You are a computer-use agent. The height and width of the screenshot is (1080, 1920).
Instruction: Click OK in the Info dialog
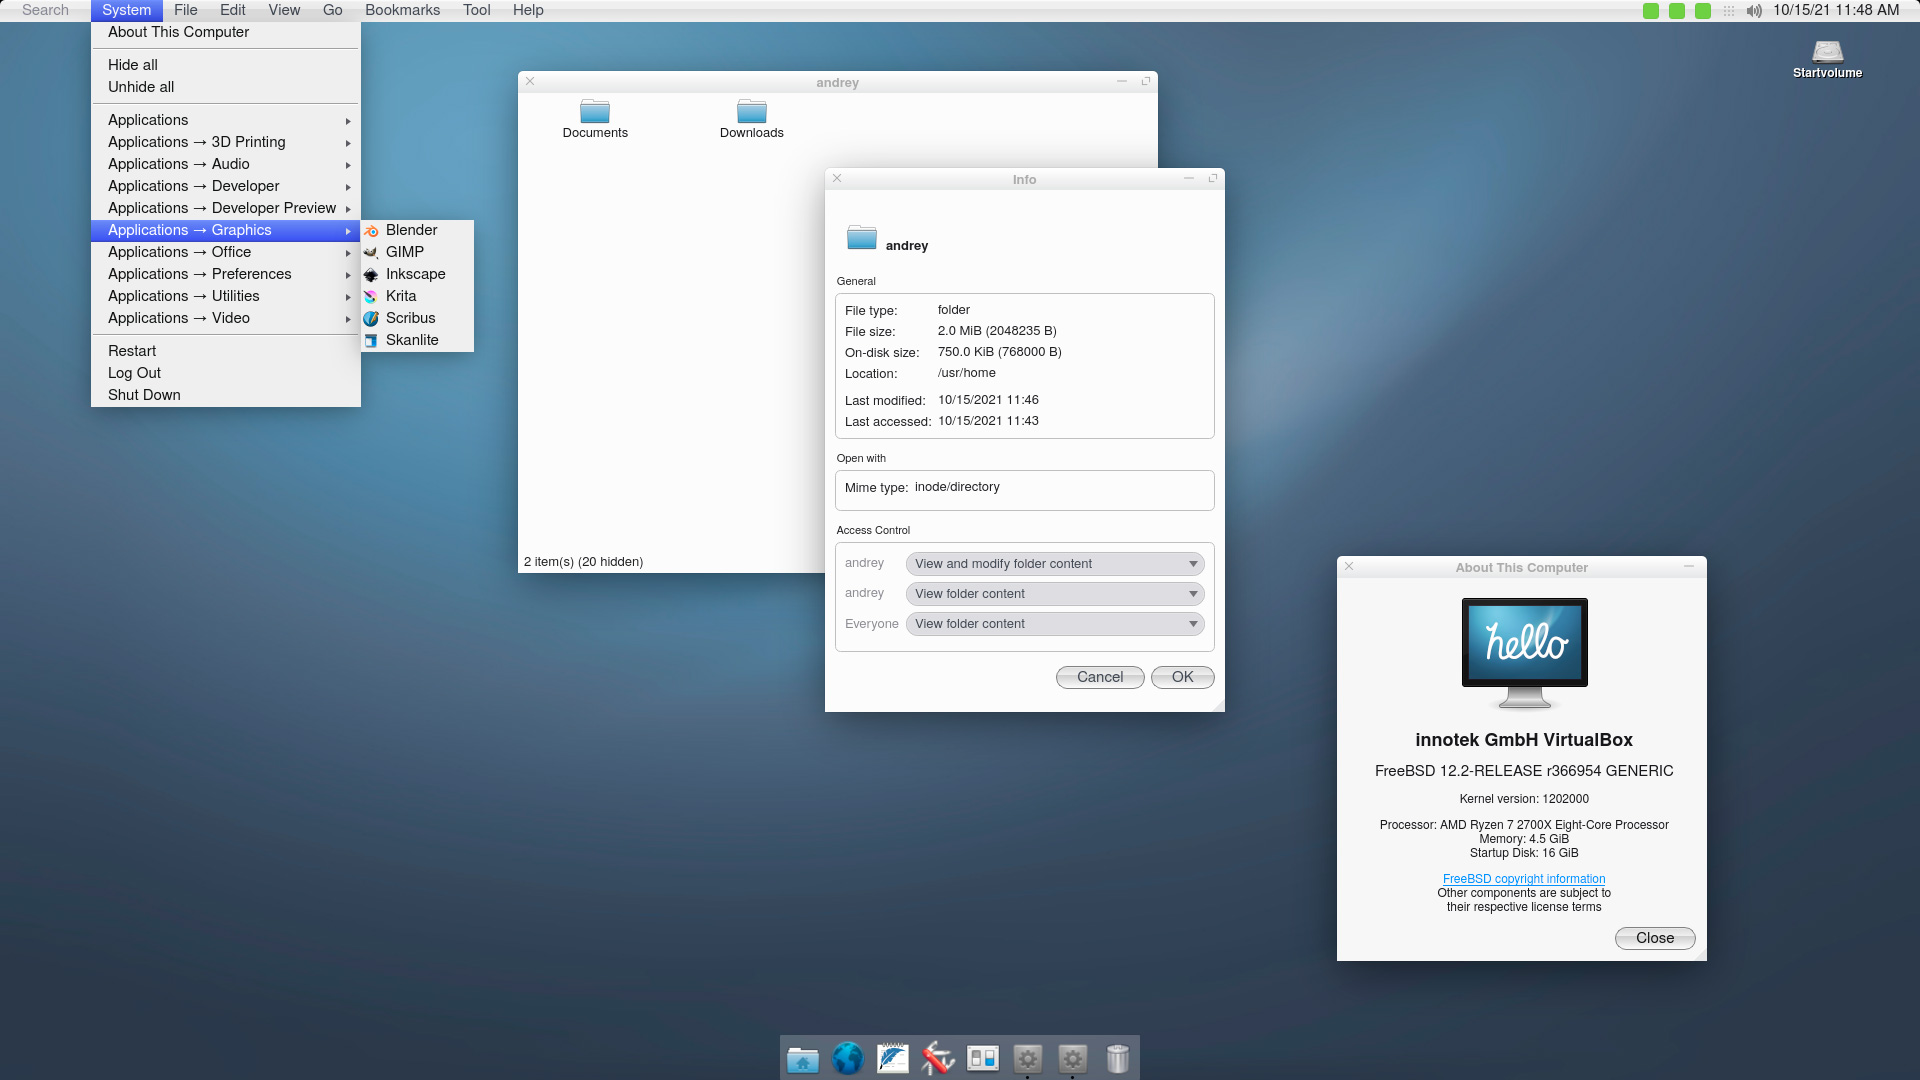point(1182,677)
